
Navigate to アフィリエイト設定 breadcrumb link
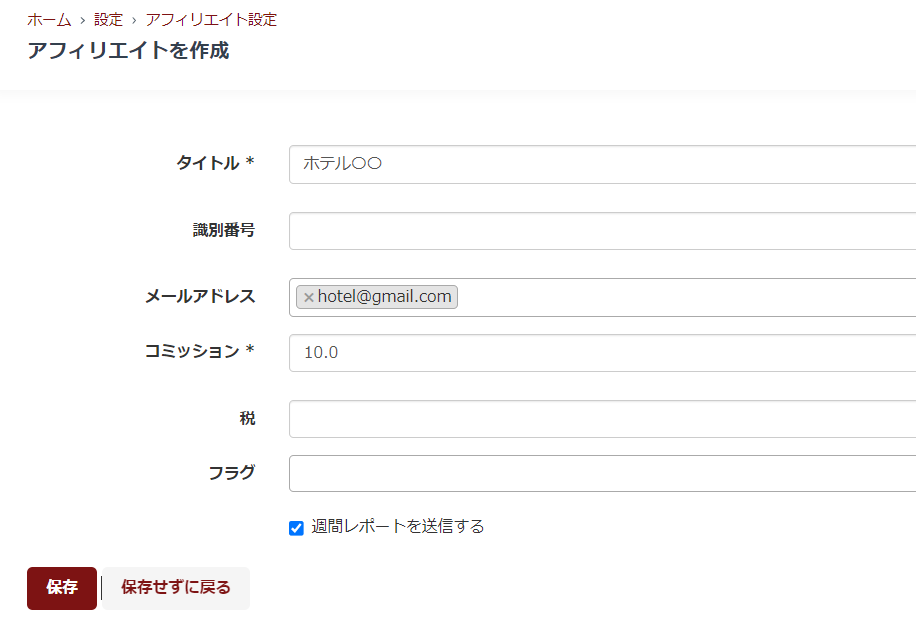(x=211, y=20)
